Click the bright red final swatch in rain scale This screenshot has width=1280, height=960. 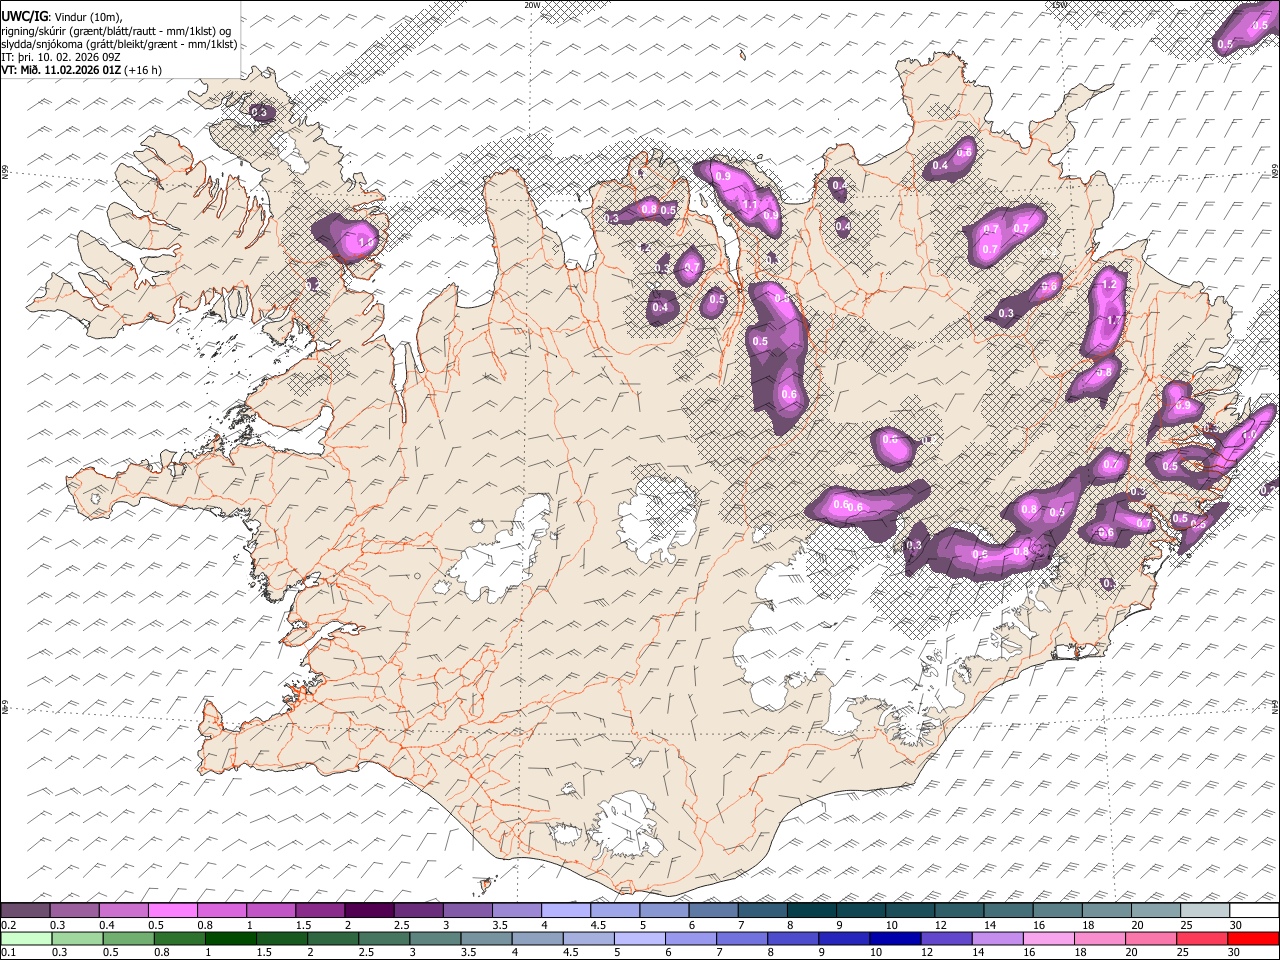click(x=1254, y=939)
